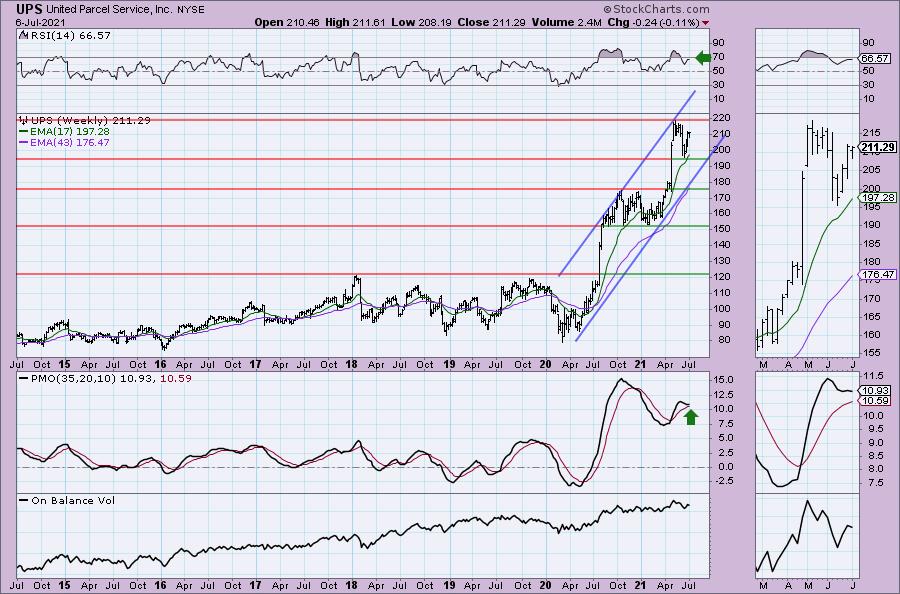Click the 211.29 price tag in the side panel
This screenshot has height=594, width=900.
(x=878, y=147)
